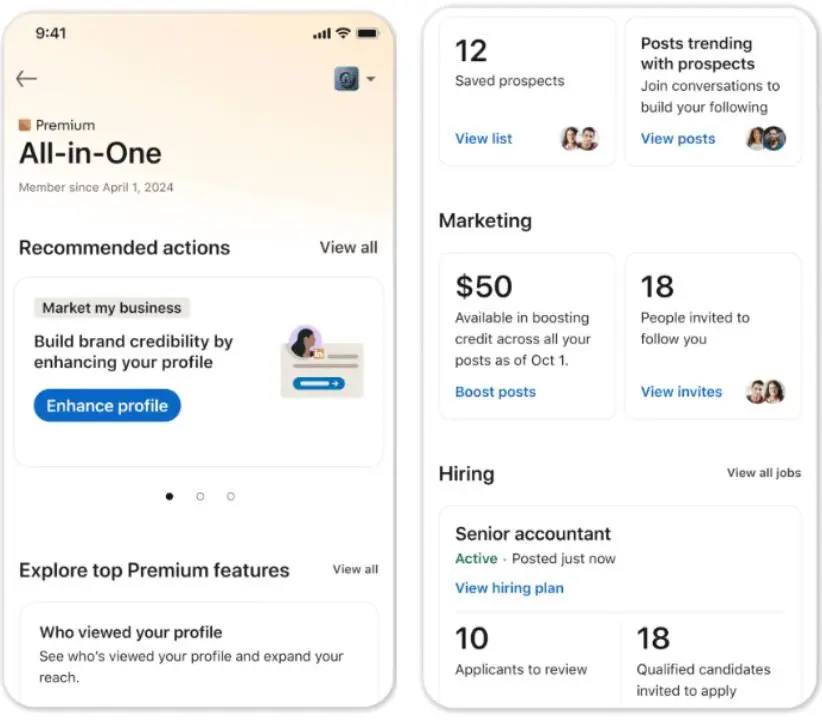Select the first carousel page dot
Image resolution: width=822 pixels, height=720 pixels.
click(170, 496)
